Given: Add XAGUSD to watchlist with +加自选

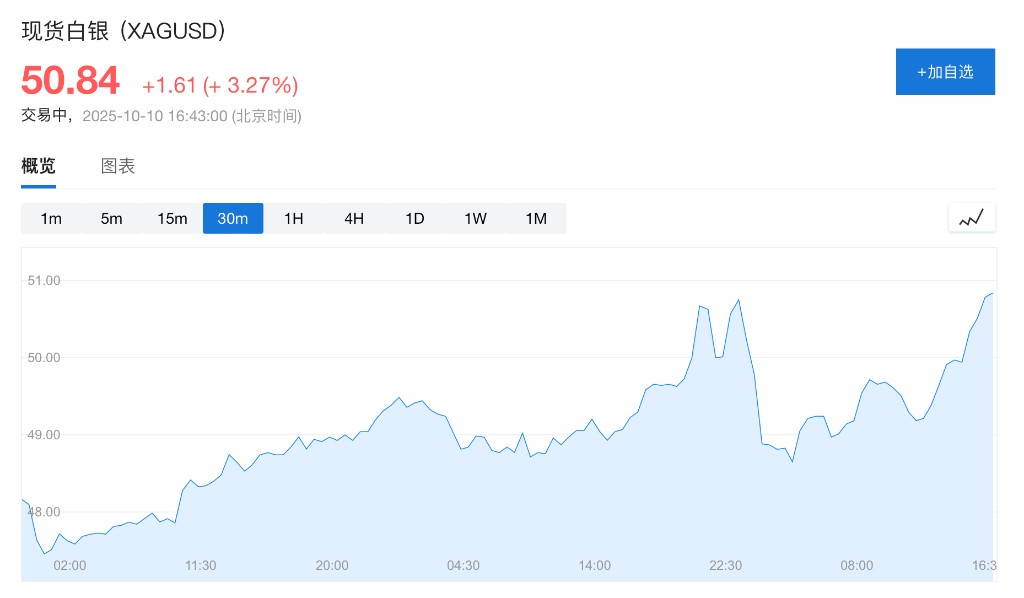Looking at the screenshot, I should (x=945, y=72).
